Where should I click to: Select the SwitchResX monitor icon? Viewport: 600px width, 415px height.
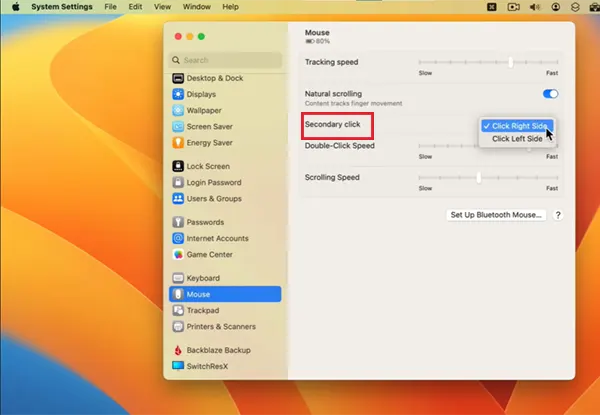point(178,366)
